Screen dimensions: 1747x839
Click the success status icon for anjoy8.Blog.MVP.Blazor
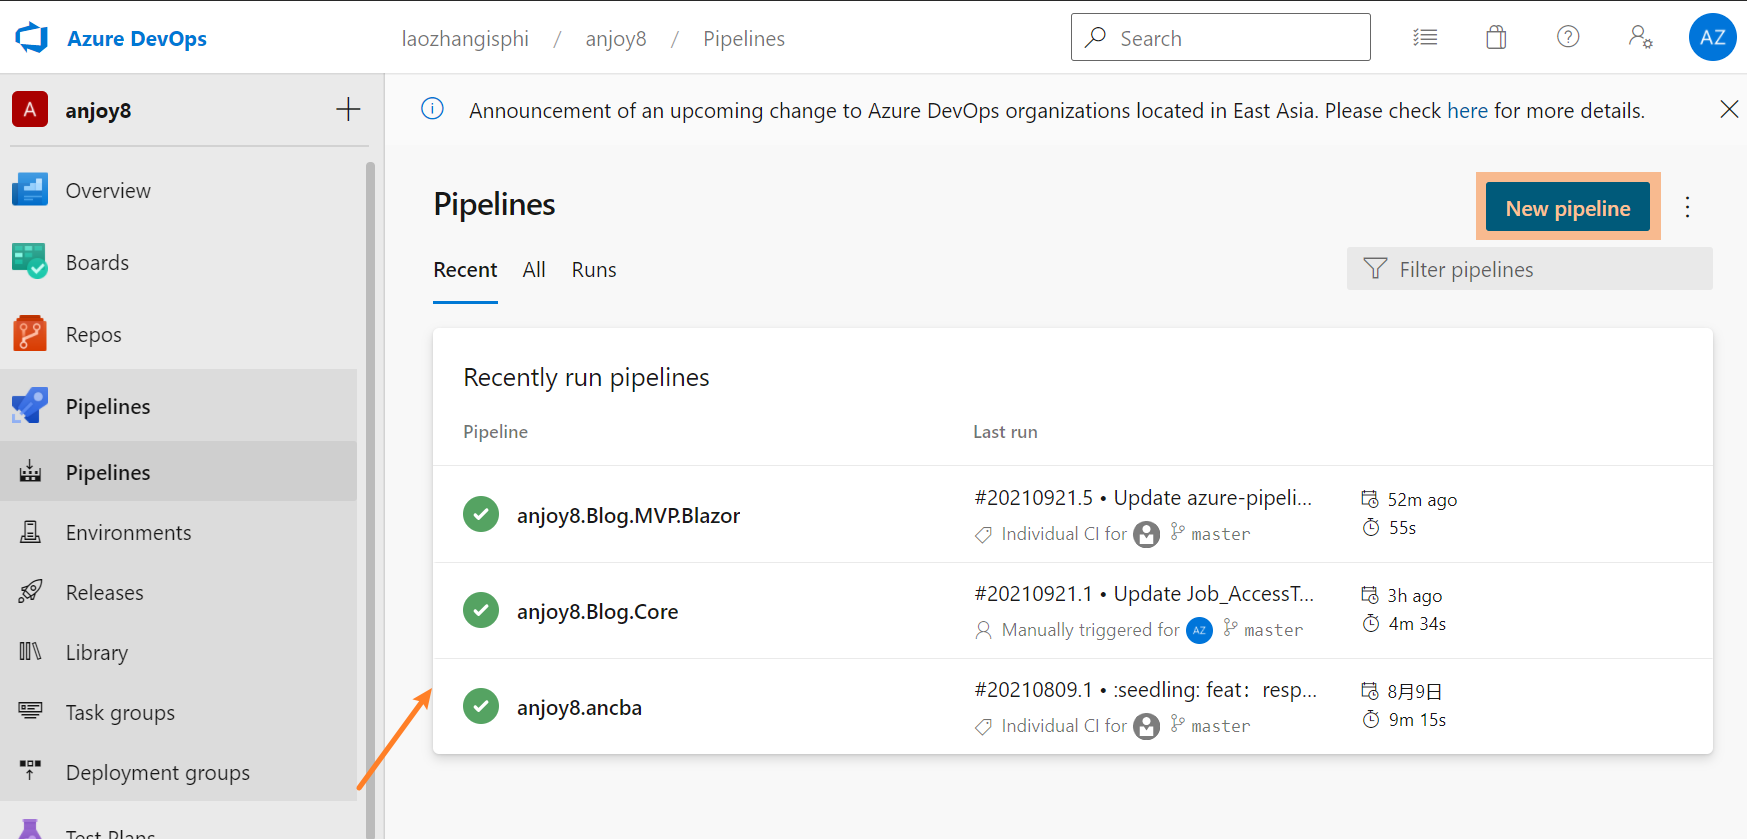[481, 514]
